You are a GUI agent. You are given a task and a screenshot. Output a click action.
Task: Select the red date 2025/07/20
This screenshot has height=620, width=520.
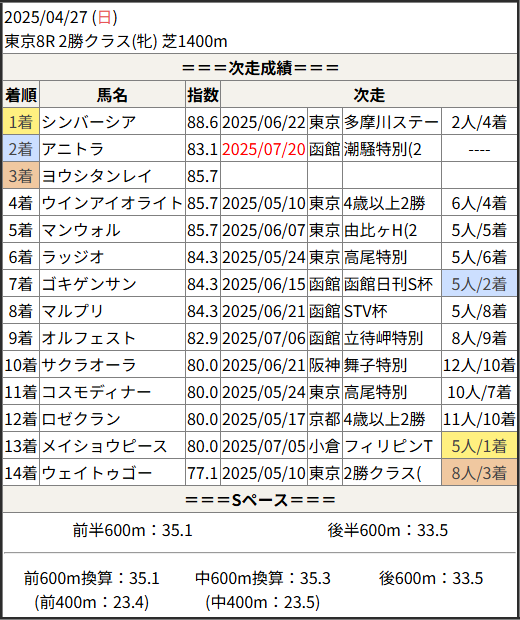[264, 149]
